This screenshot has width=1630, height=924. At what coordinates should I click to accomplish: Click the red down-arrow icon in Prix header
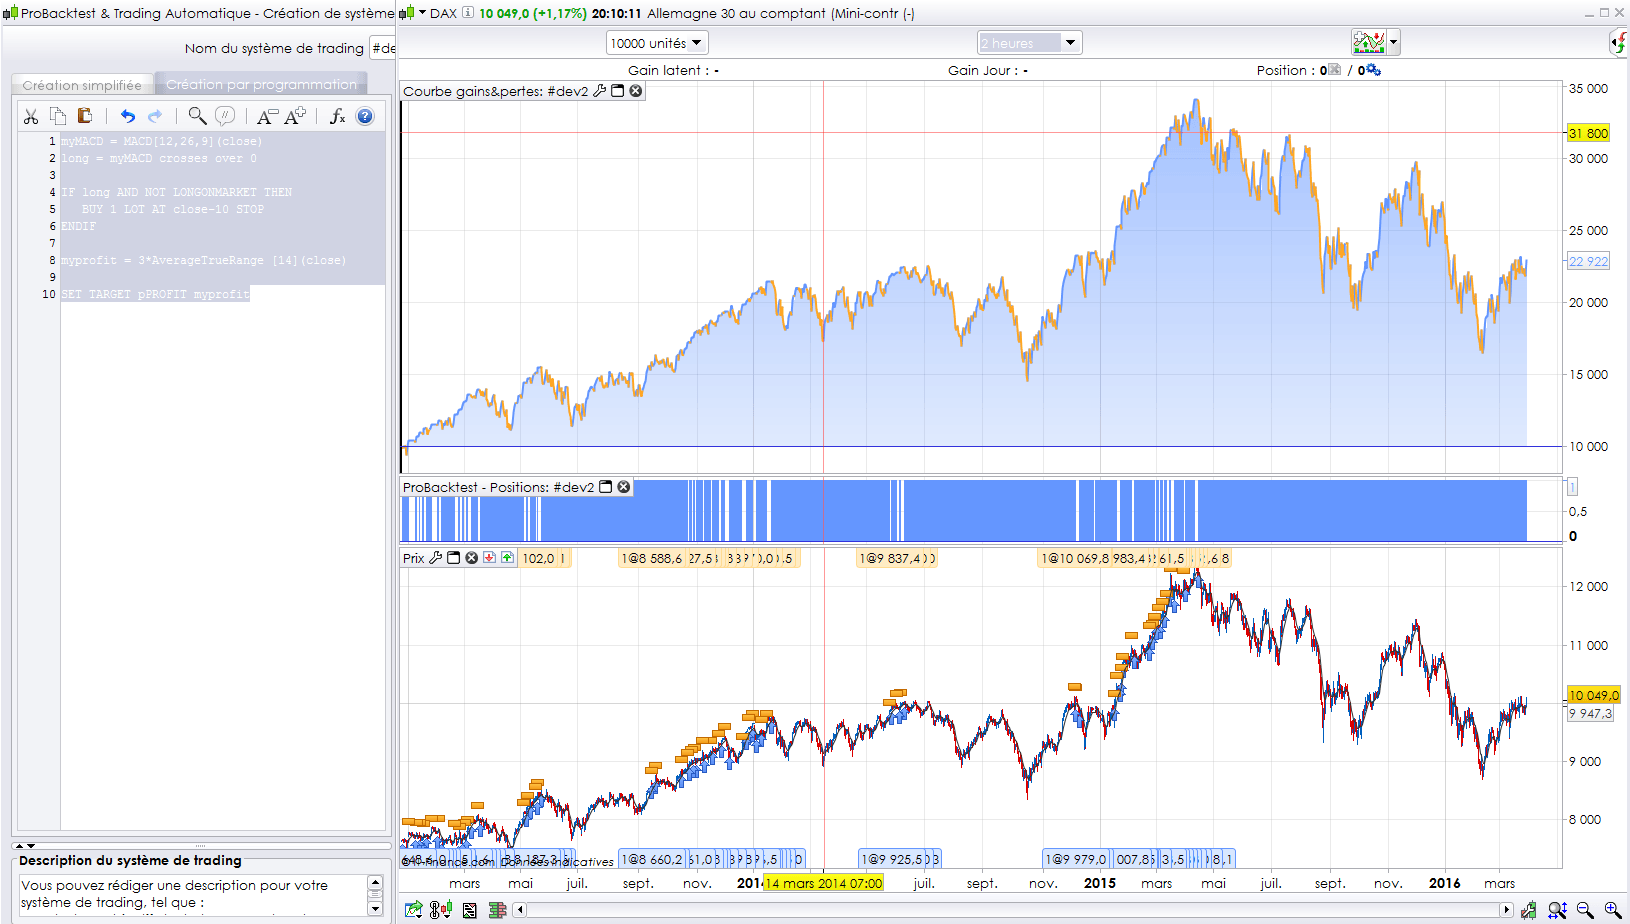pos(490,558)
